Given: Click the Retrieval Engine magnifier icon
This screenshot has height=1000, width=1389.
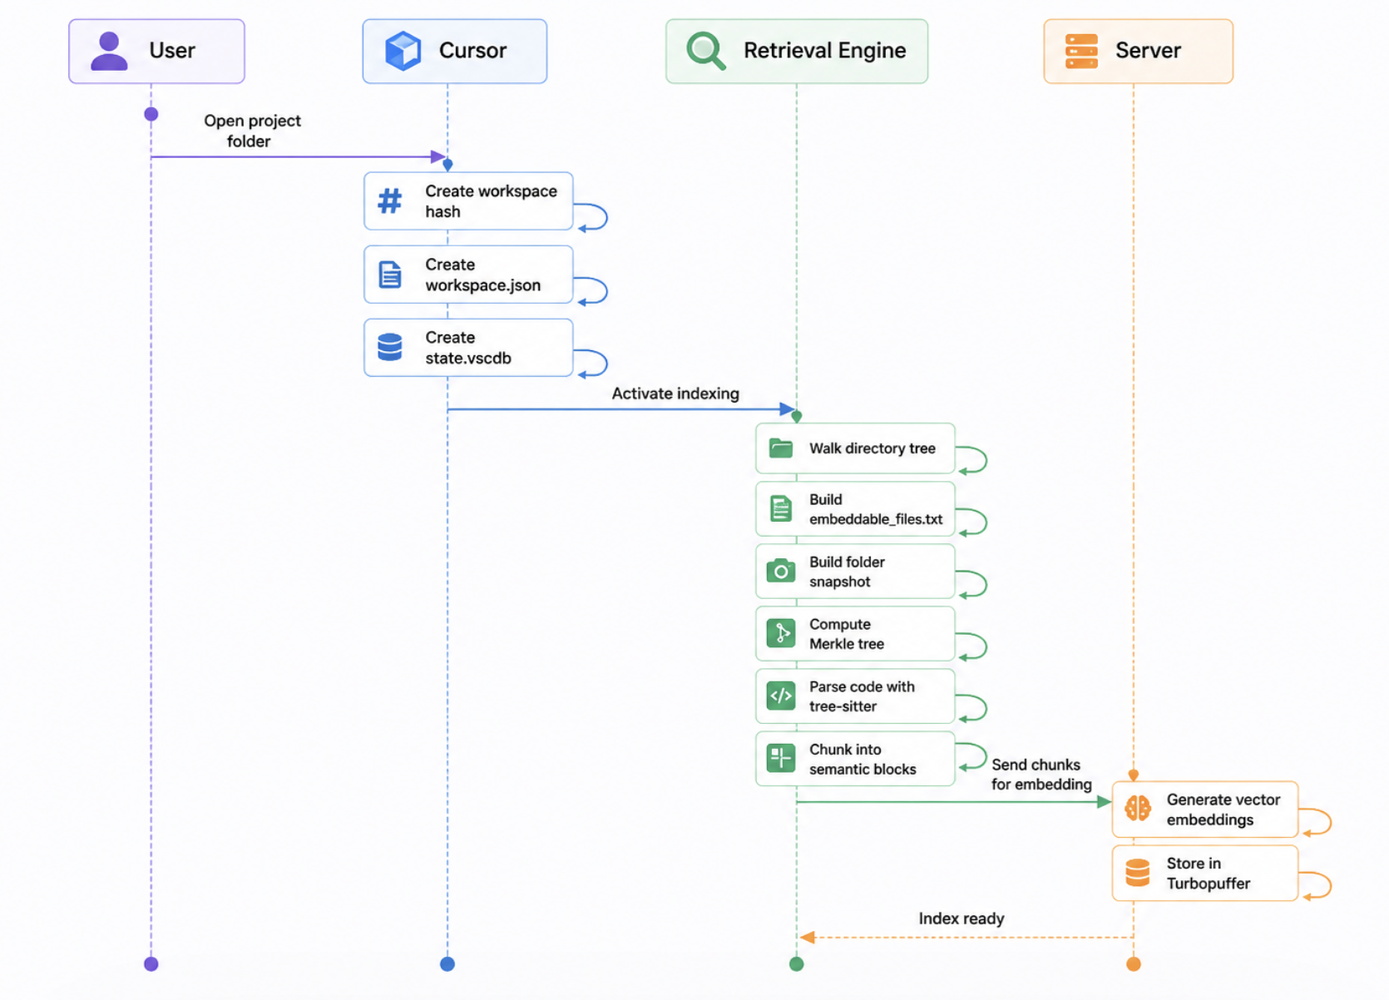Looking at the screenshot, I should [706, 50].
